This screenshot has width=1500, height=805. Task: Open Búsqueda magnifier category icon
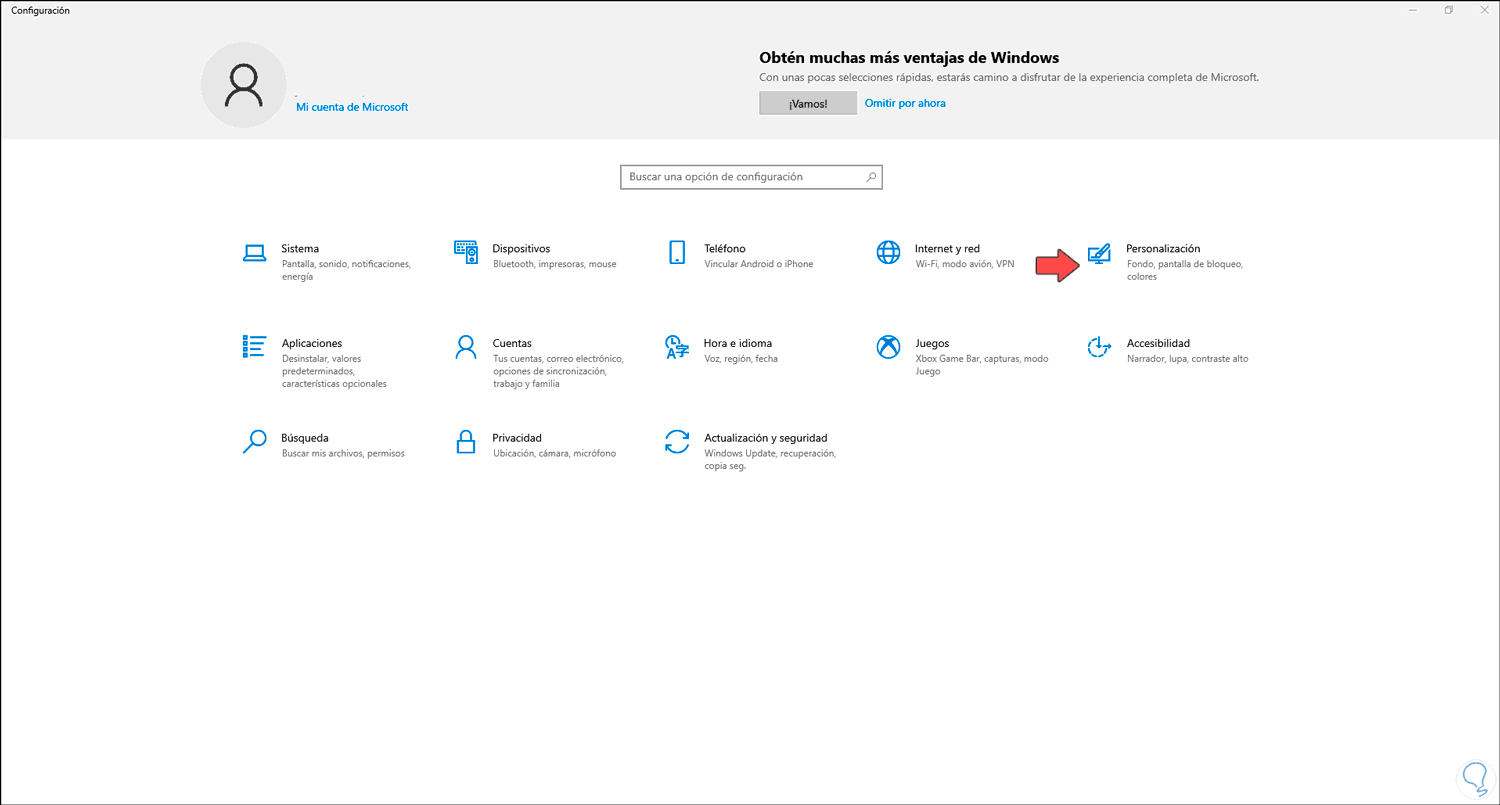coord(255,442)
